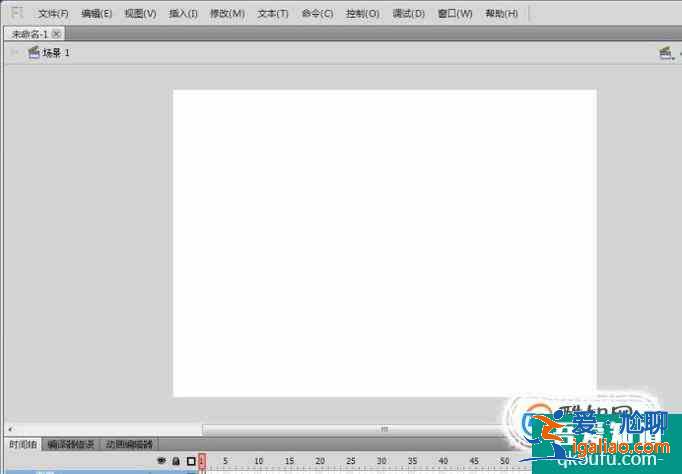The height and width of the screenshot is (474, 682).
Task: Toggle lock all layers padlock icon
Action: (x=176, y=461)
